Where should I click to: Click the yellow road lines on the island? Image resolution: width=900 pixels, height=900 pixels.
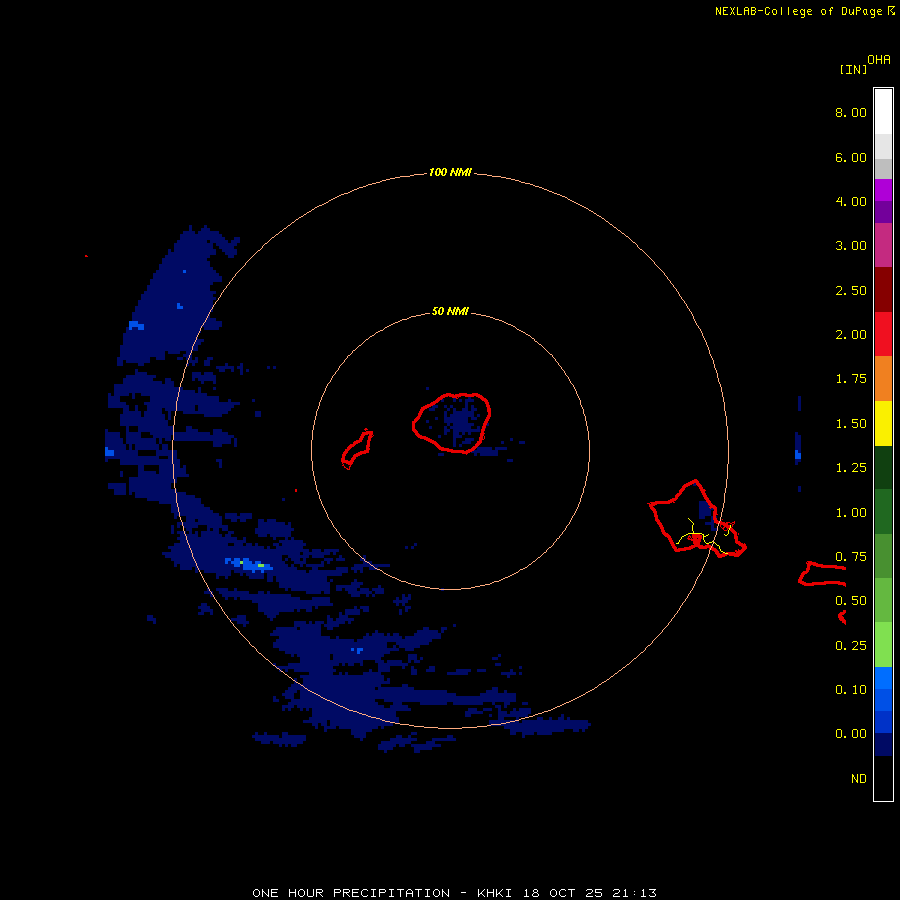pos(703,537)
